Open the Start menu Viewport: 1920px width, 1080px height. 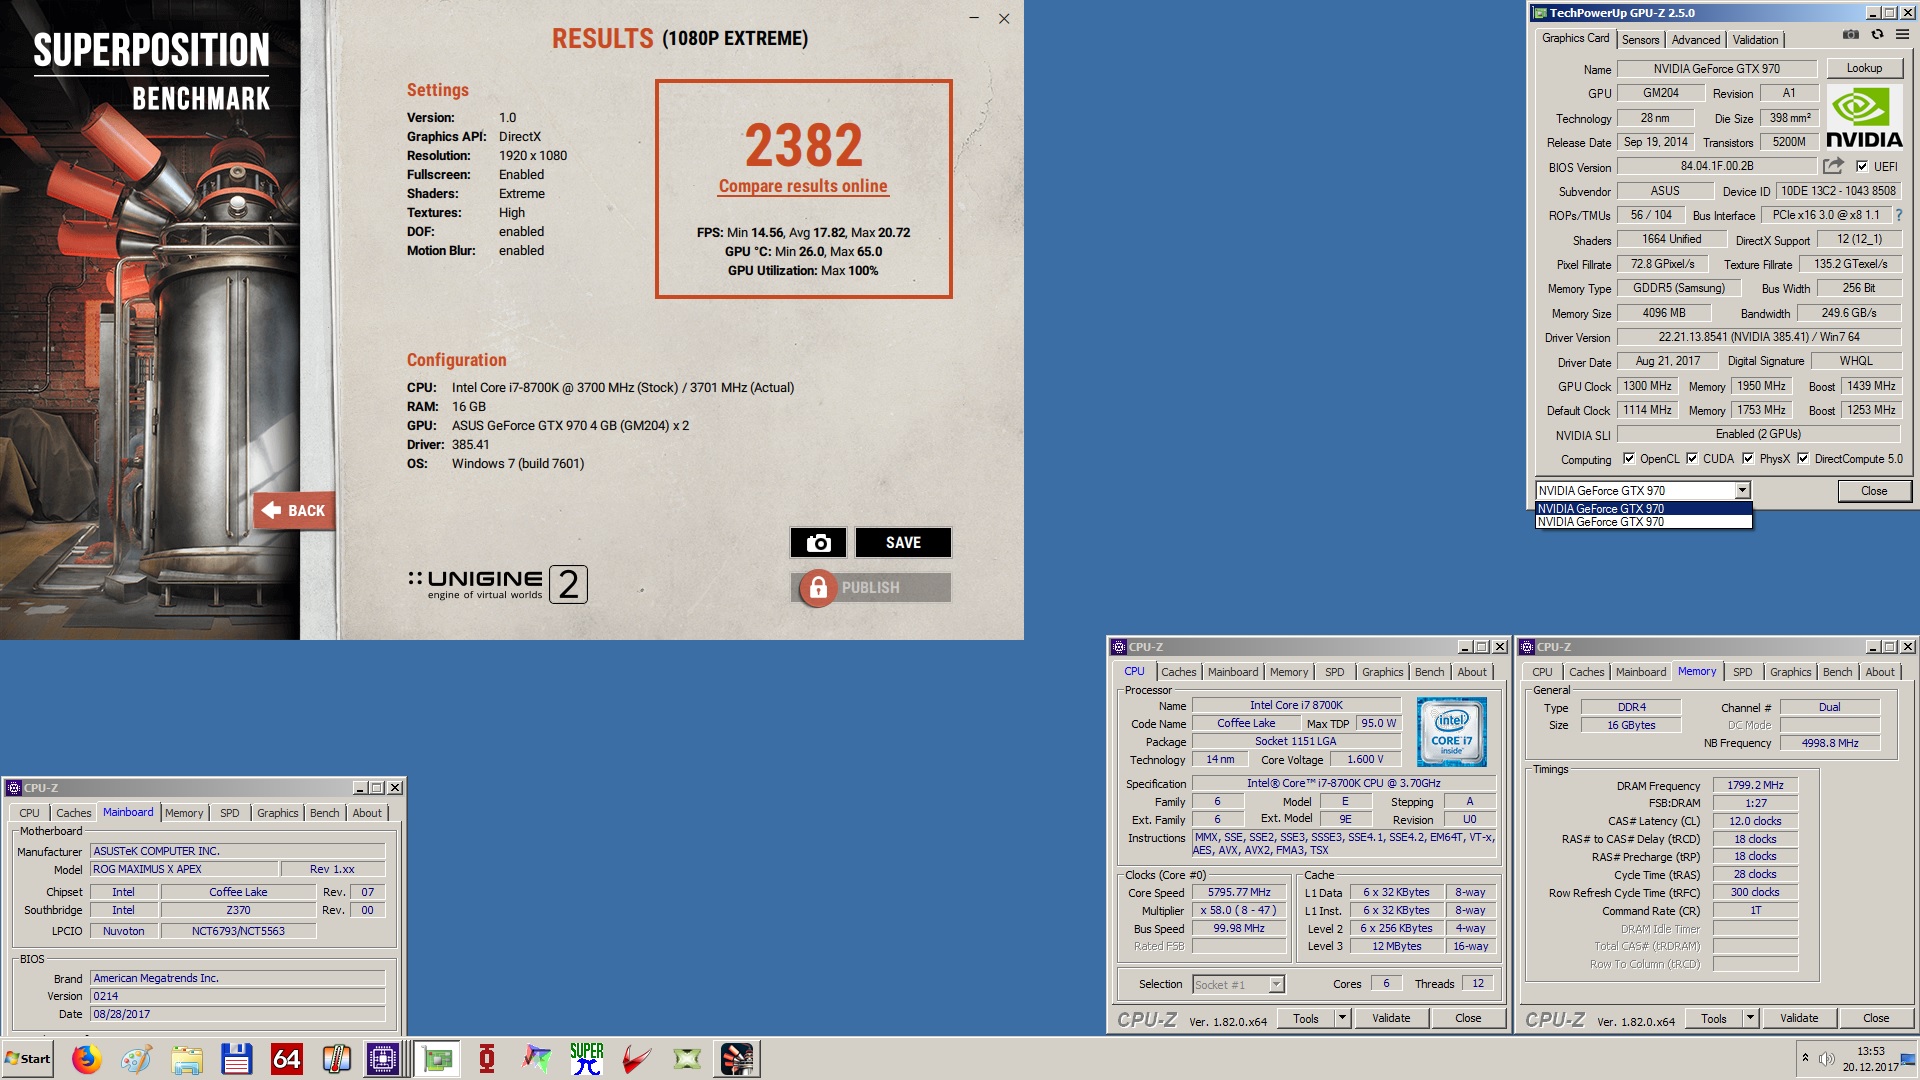click(x=28, y=1059)
